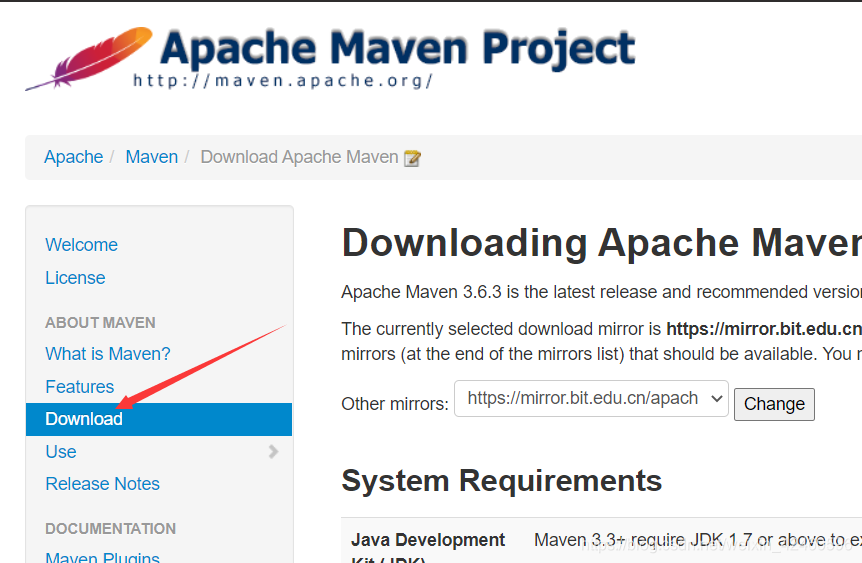The width and height of the screenshot is (862, 563).
Task: Go to the Welcome page
Action: click(x=81, y=245)
